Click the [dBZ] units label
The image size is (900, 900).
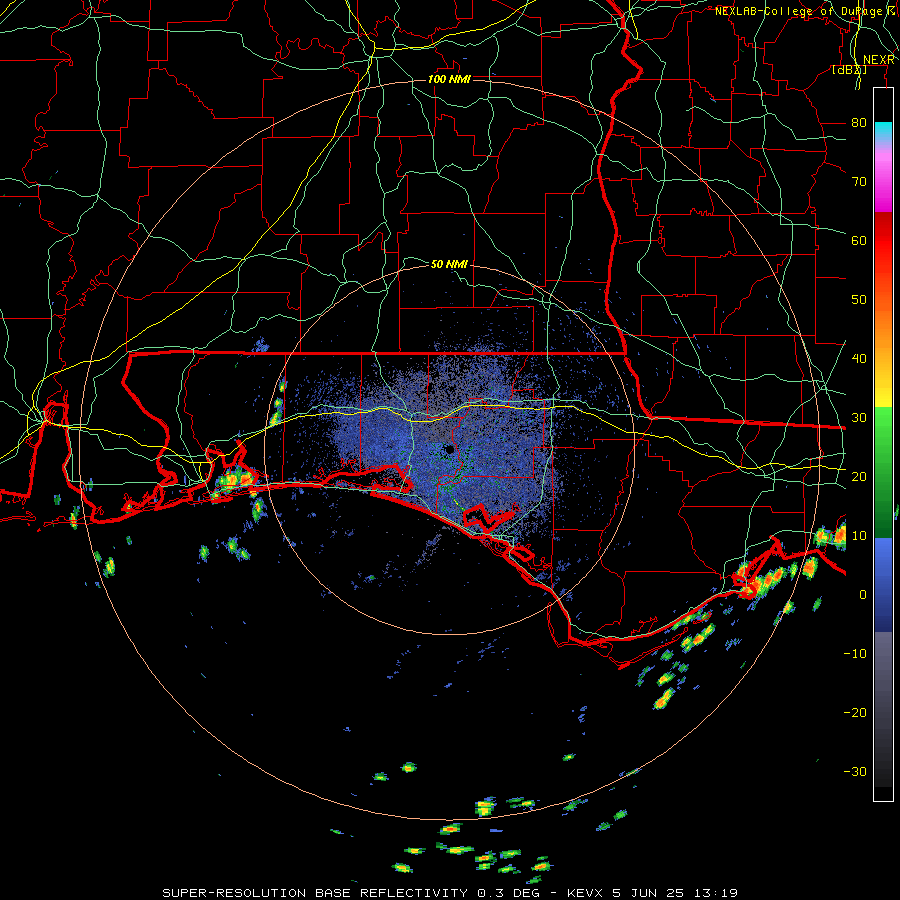tap(849, 70)
